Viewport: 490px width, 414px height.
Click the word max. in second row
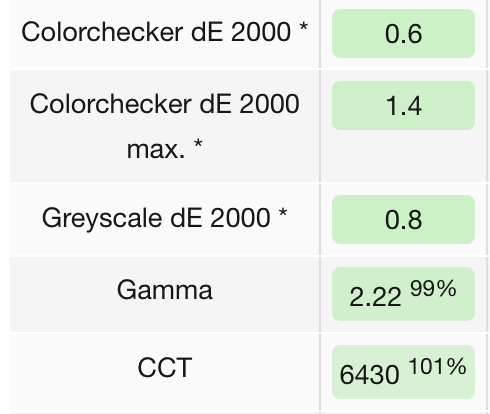point(156,150)
